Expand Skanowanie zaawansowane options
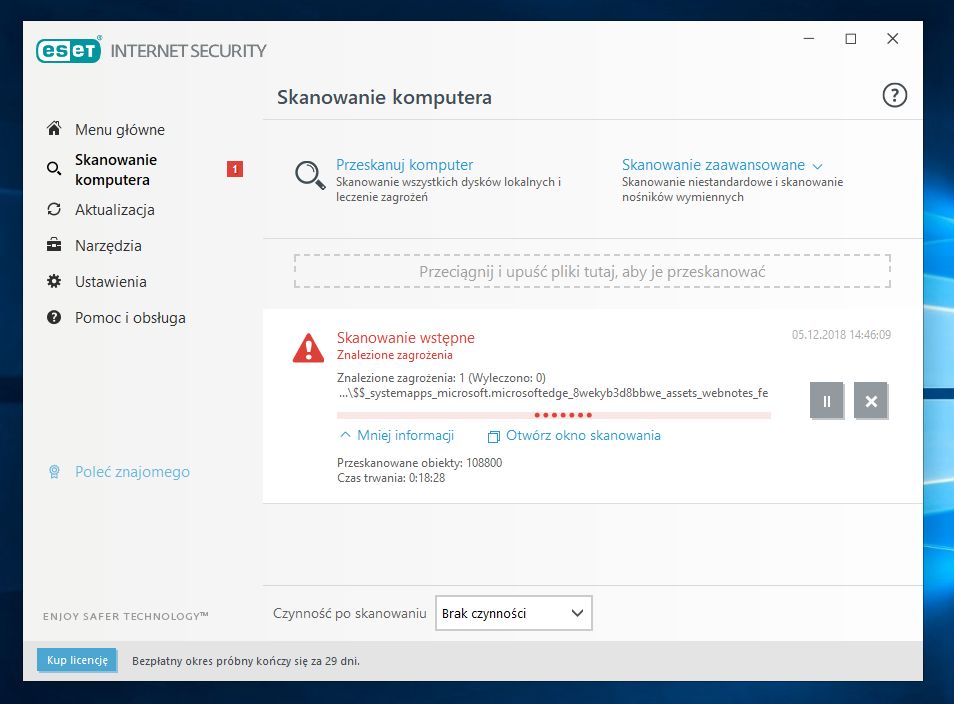The image size is (954, 704). pyautogui.click(x=722, y=165)
